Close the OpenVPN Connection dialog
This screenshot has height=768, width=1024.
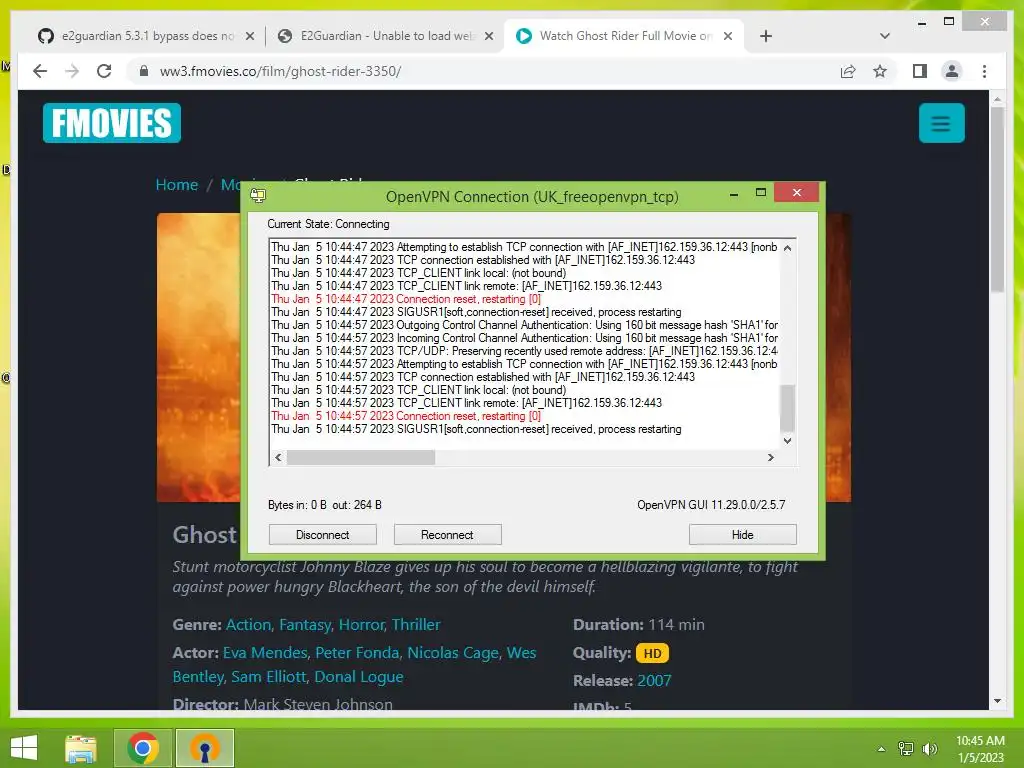point(796,192)
